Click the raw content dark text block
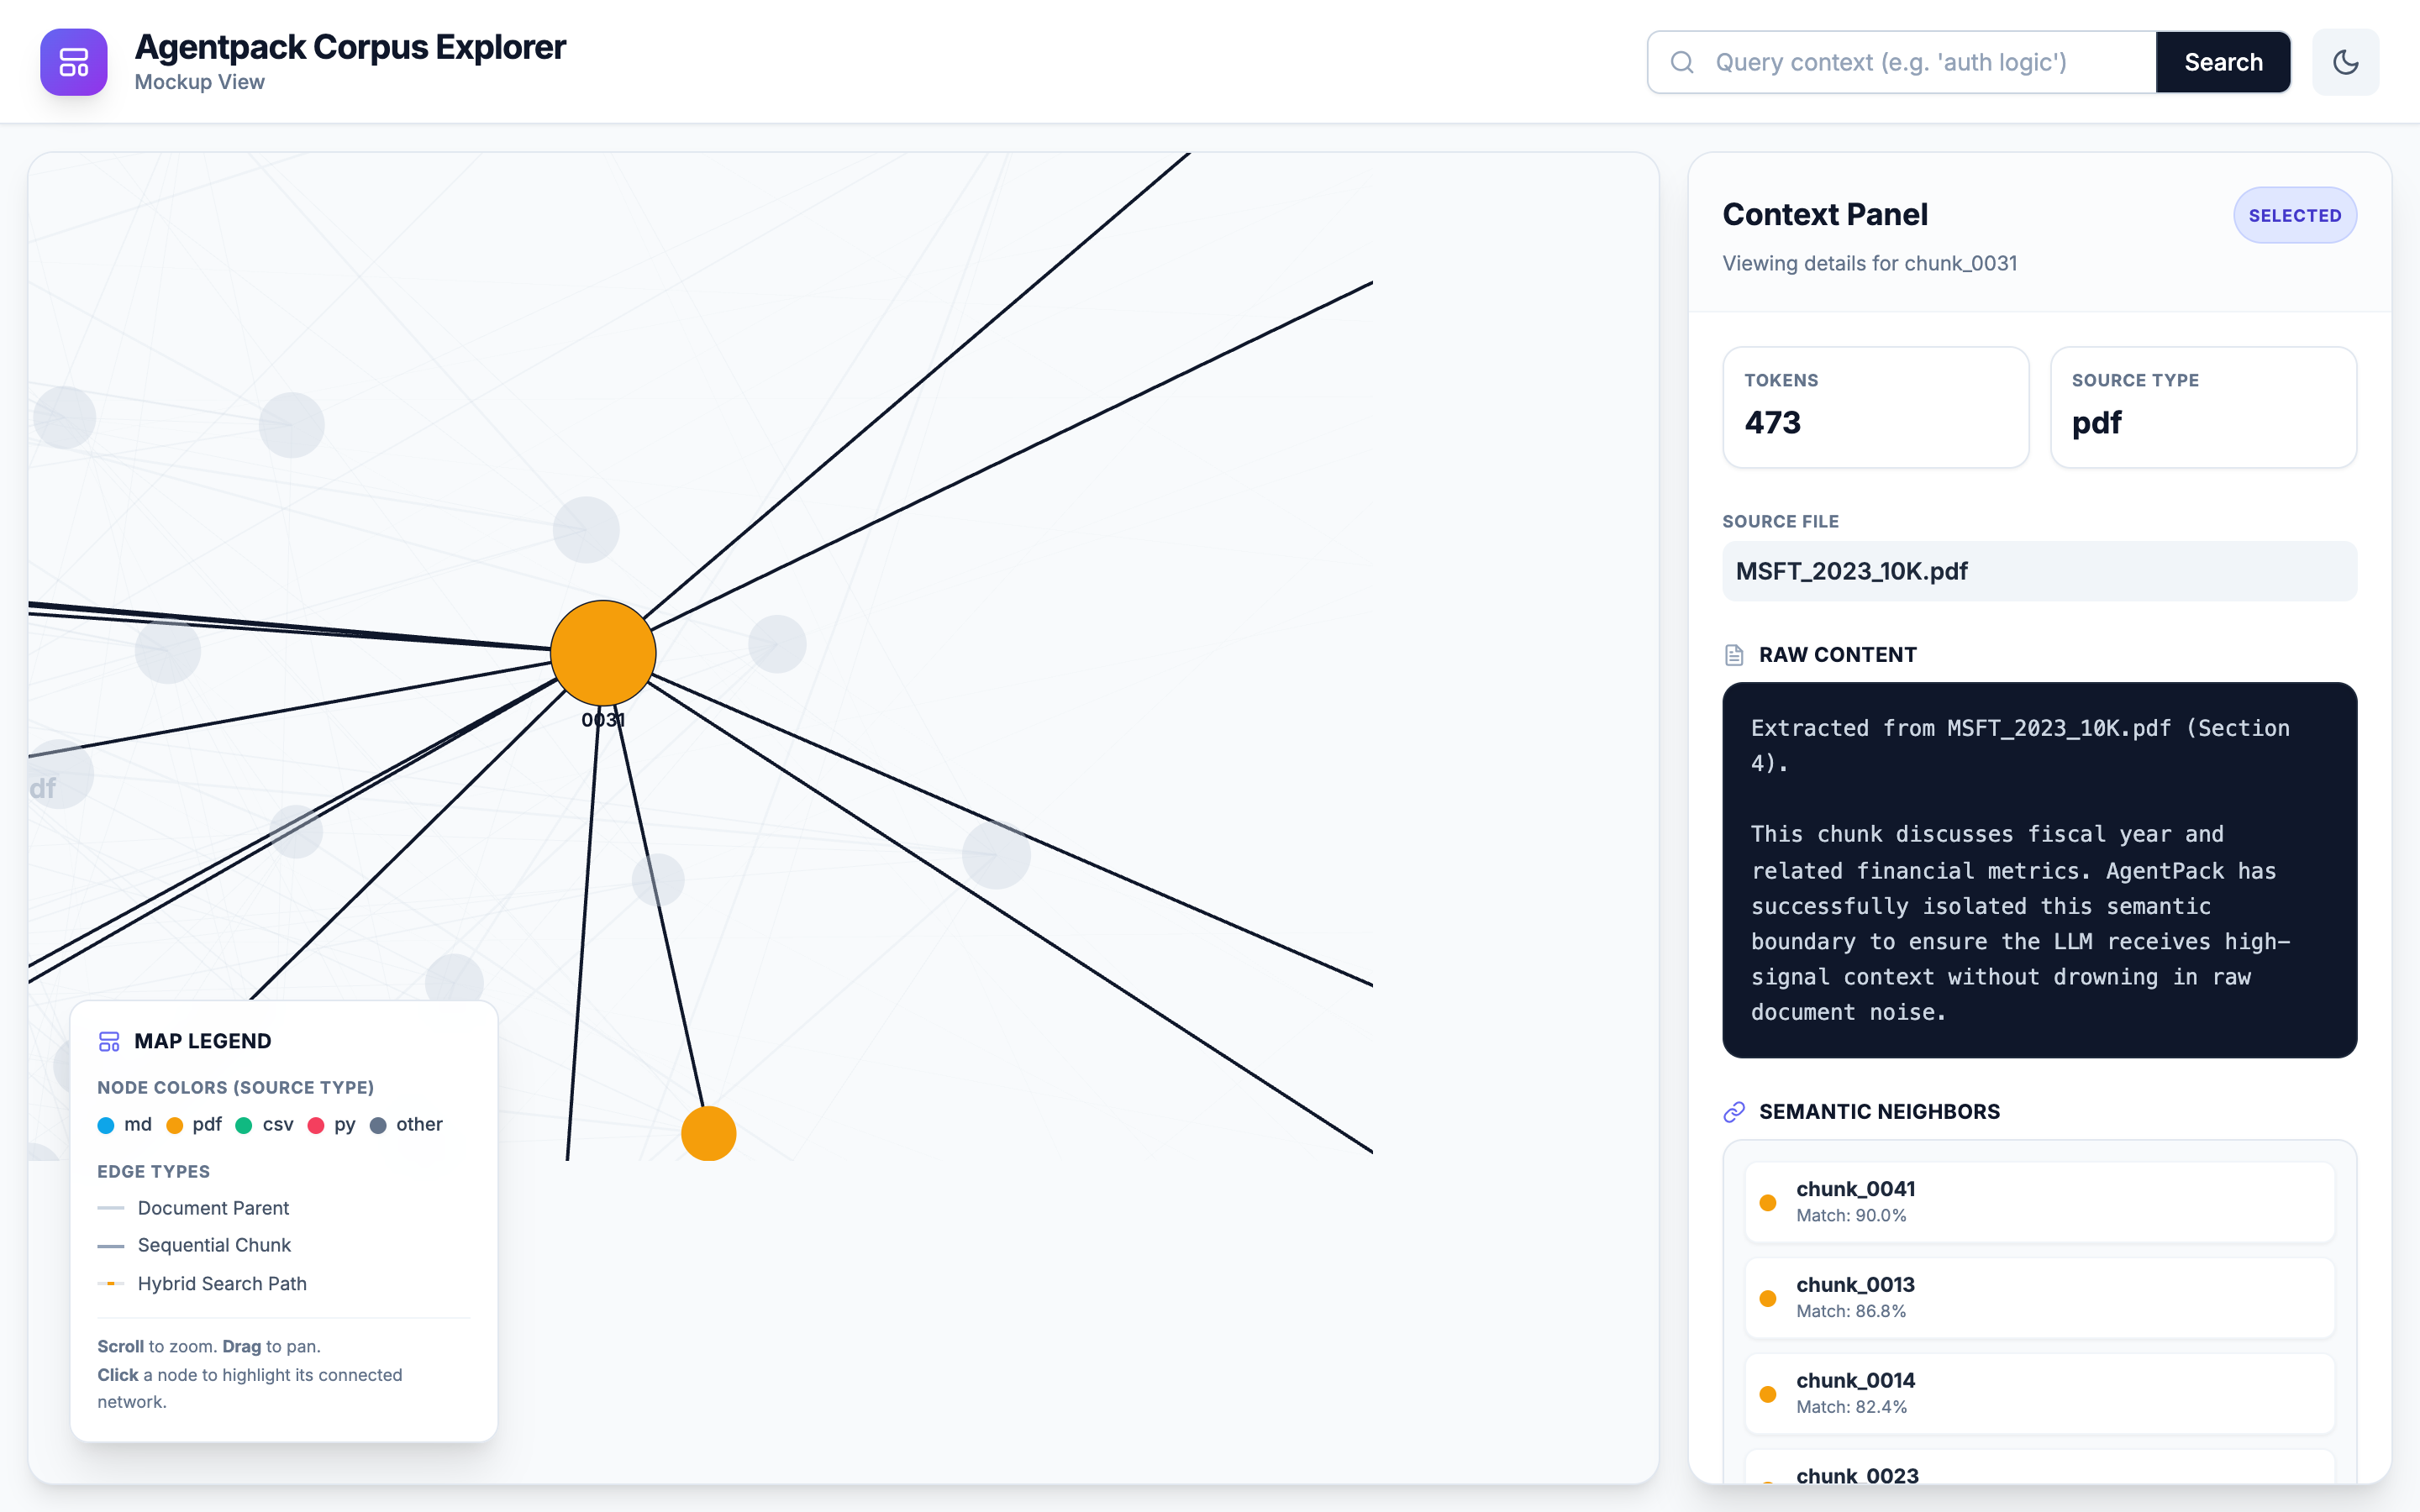The width and height of the screenshot is (2420, 1512). point(2039,870)
